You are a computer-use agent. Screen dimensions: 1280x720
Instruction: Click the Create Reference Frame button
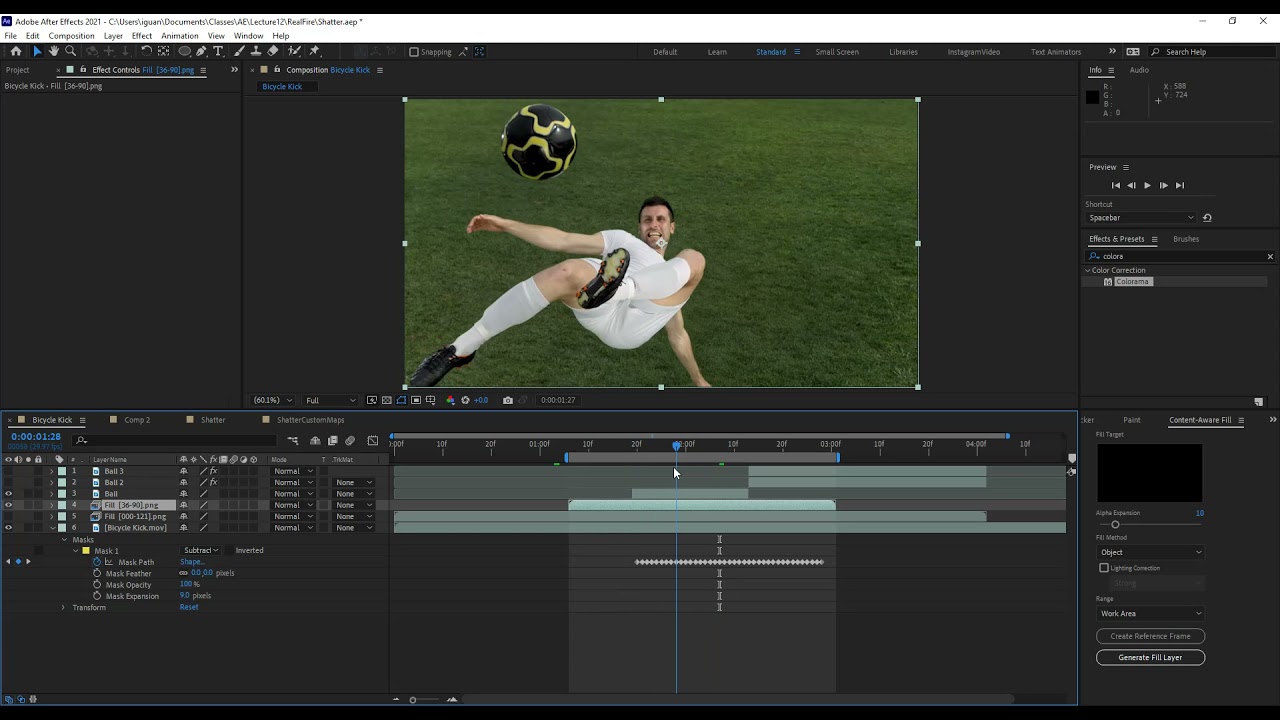(x=1150, y=636)
